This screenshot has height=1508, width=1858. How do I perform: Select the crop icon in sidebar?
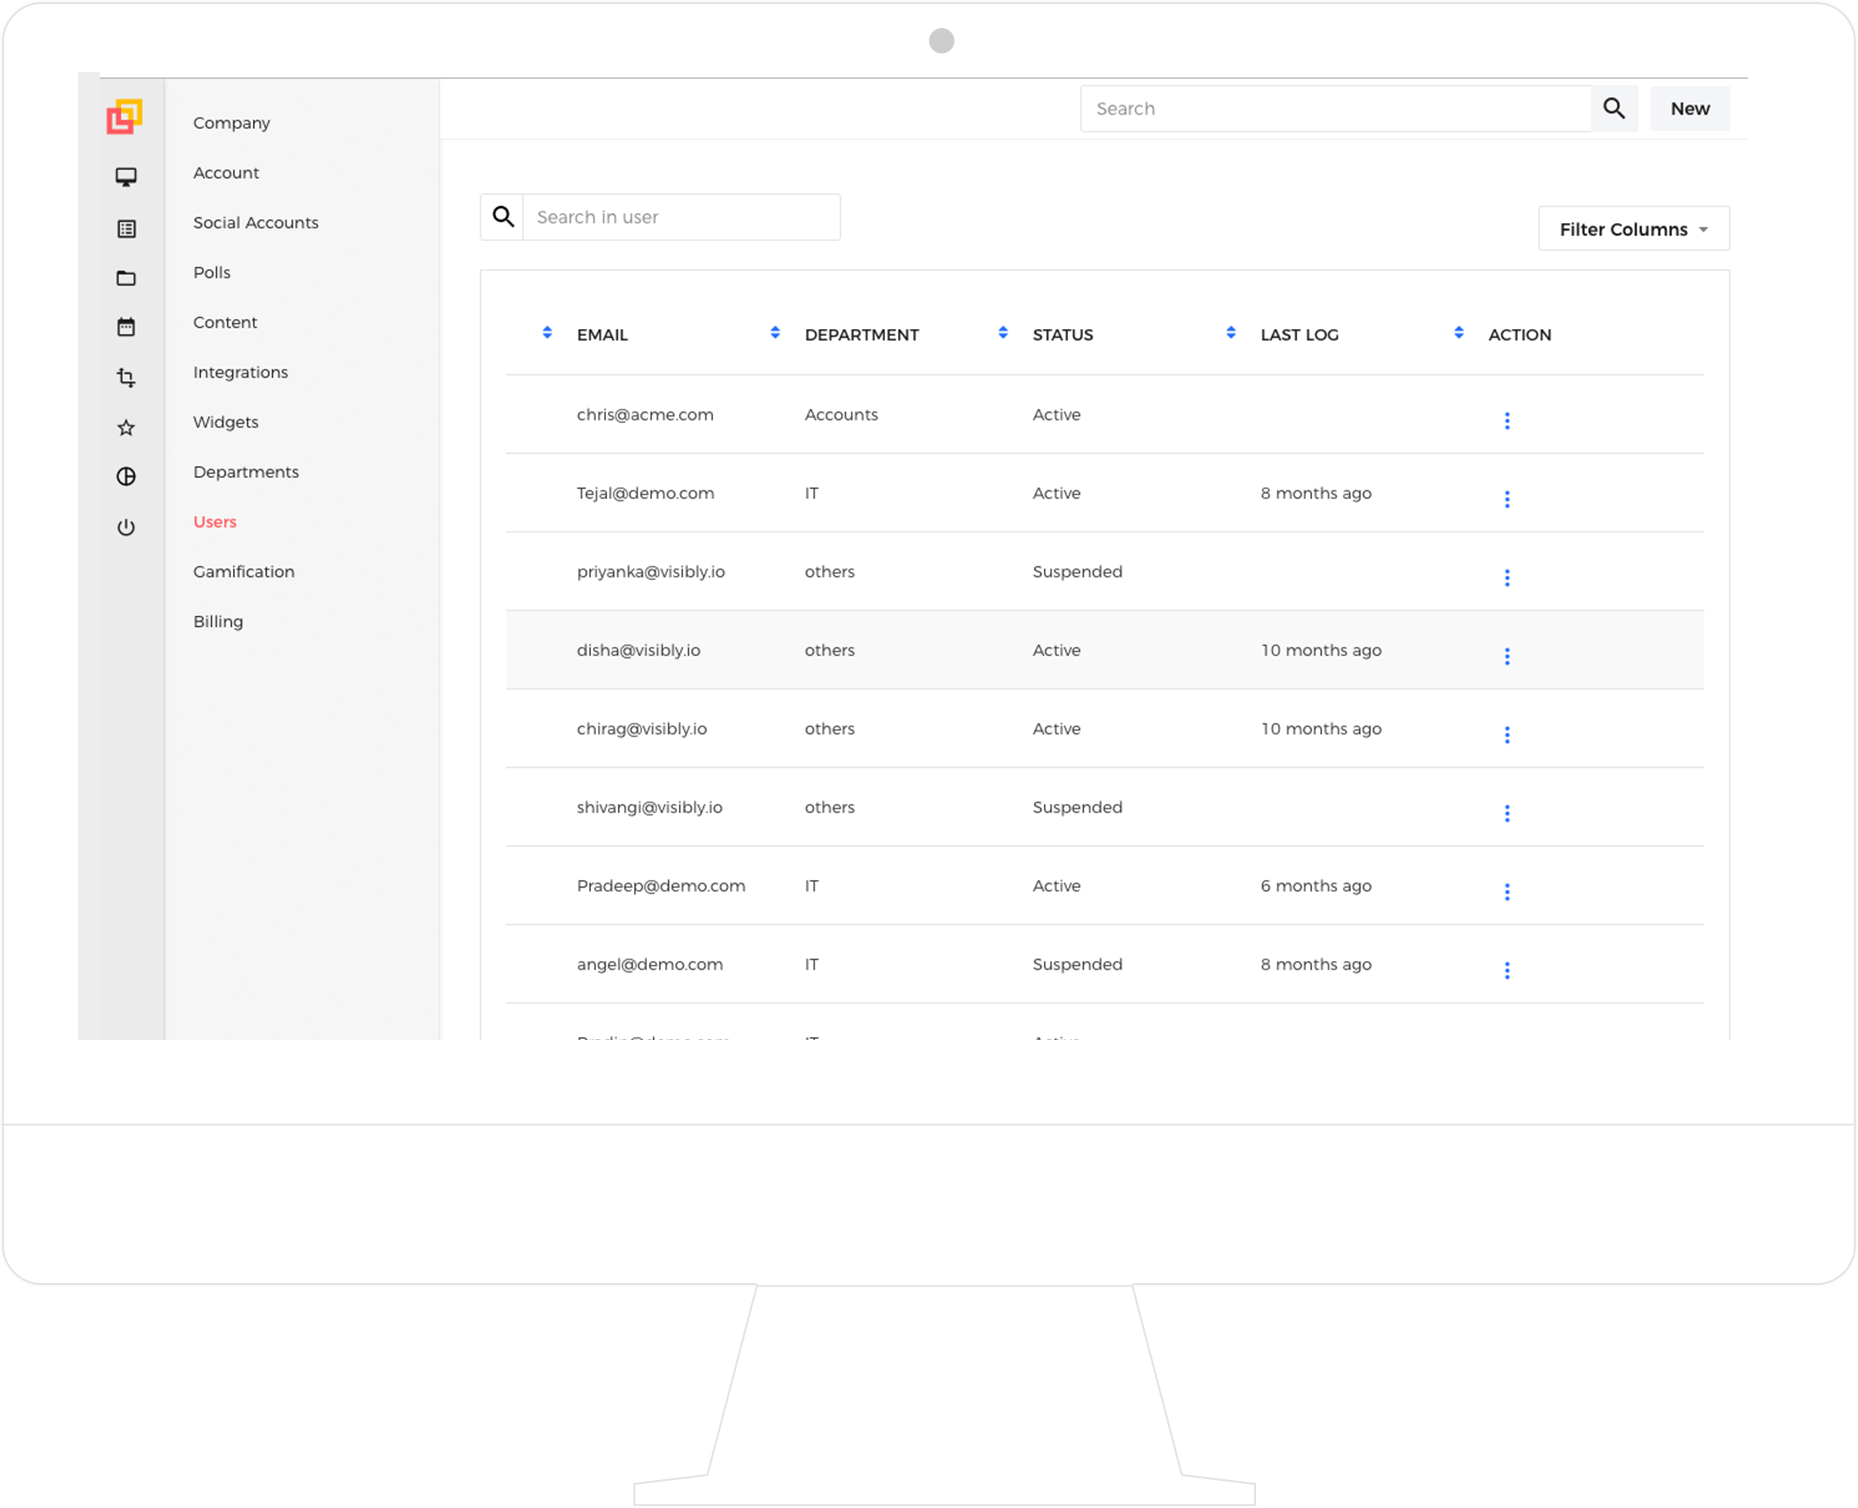[126, 377]
